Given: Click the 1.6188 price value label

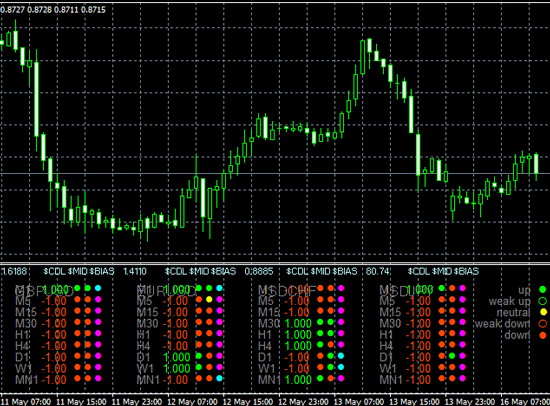Looking at the screenshot, I should click(x=14, y=271).
